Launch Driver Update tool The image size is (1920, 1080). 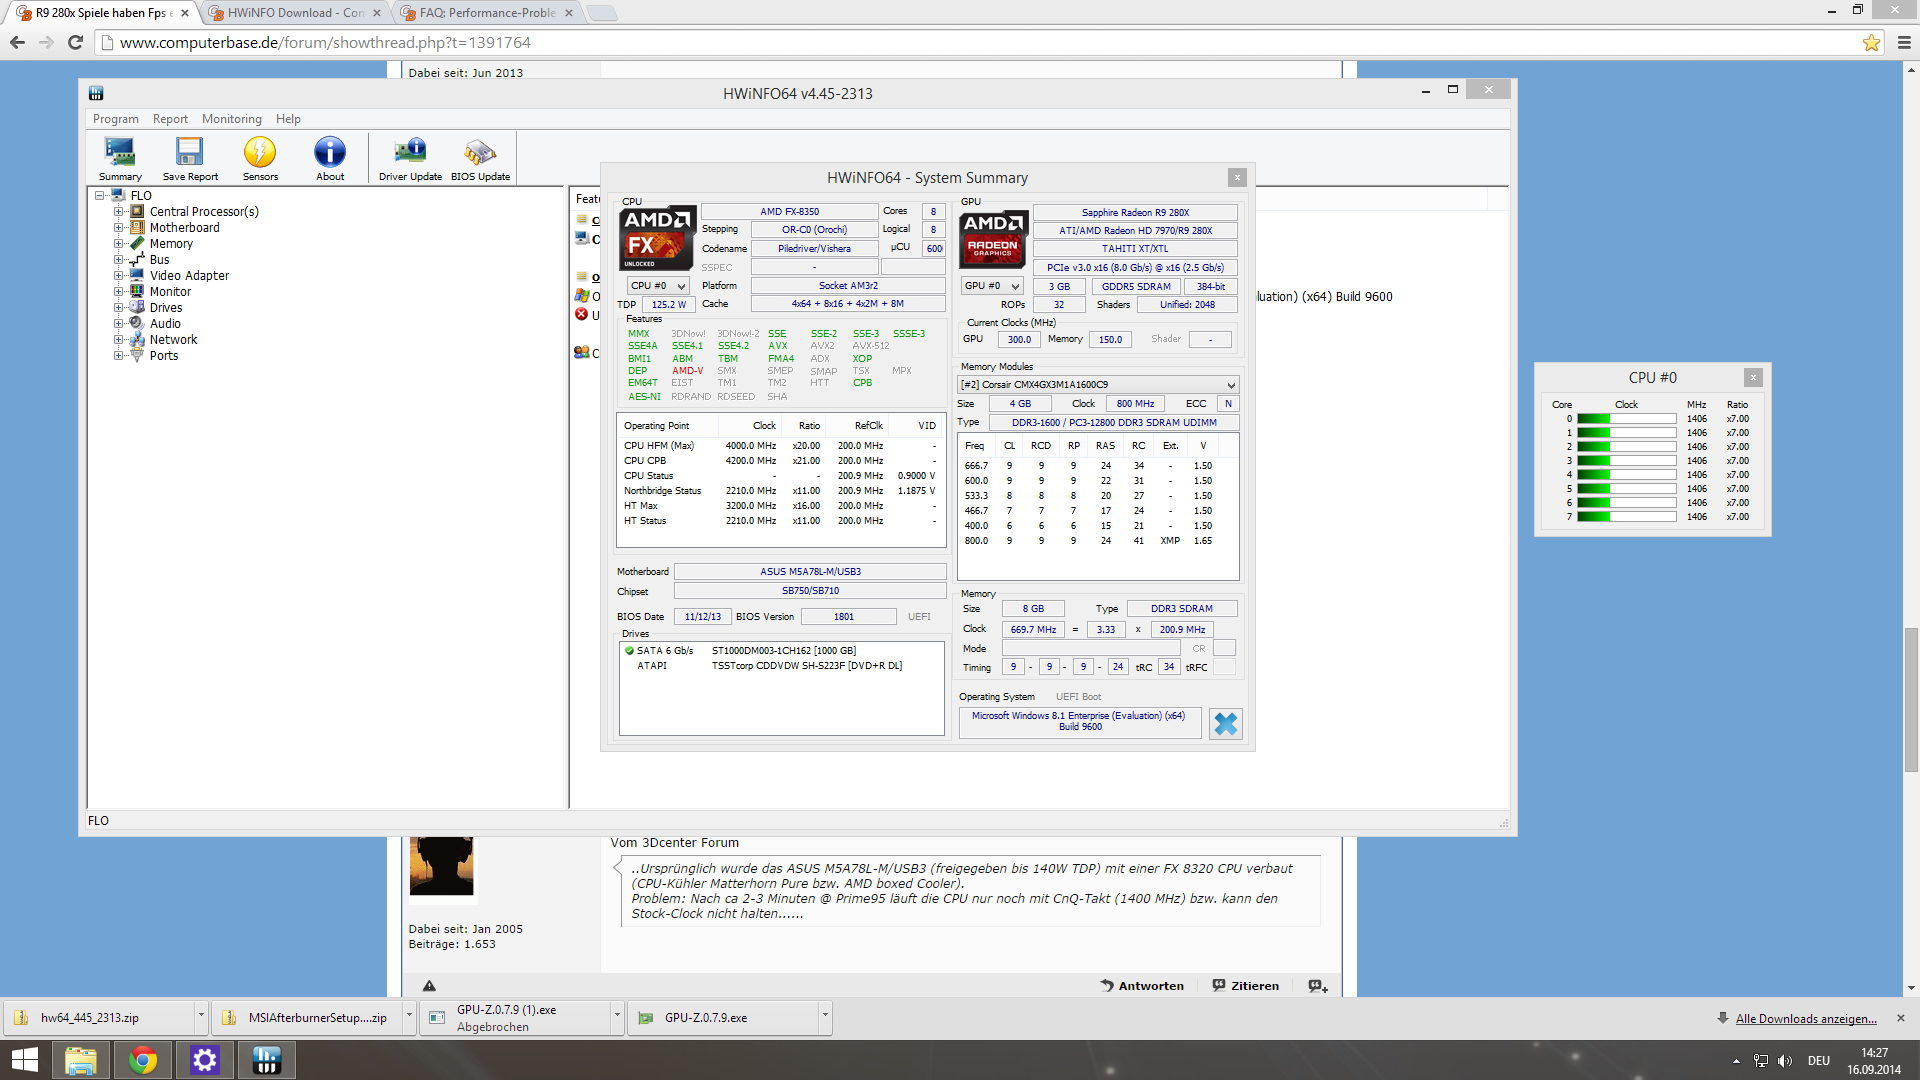410,152
